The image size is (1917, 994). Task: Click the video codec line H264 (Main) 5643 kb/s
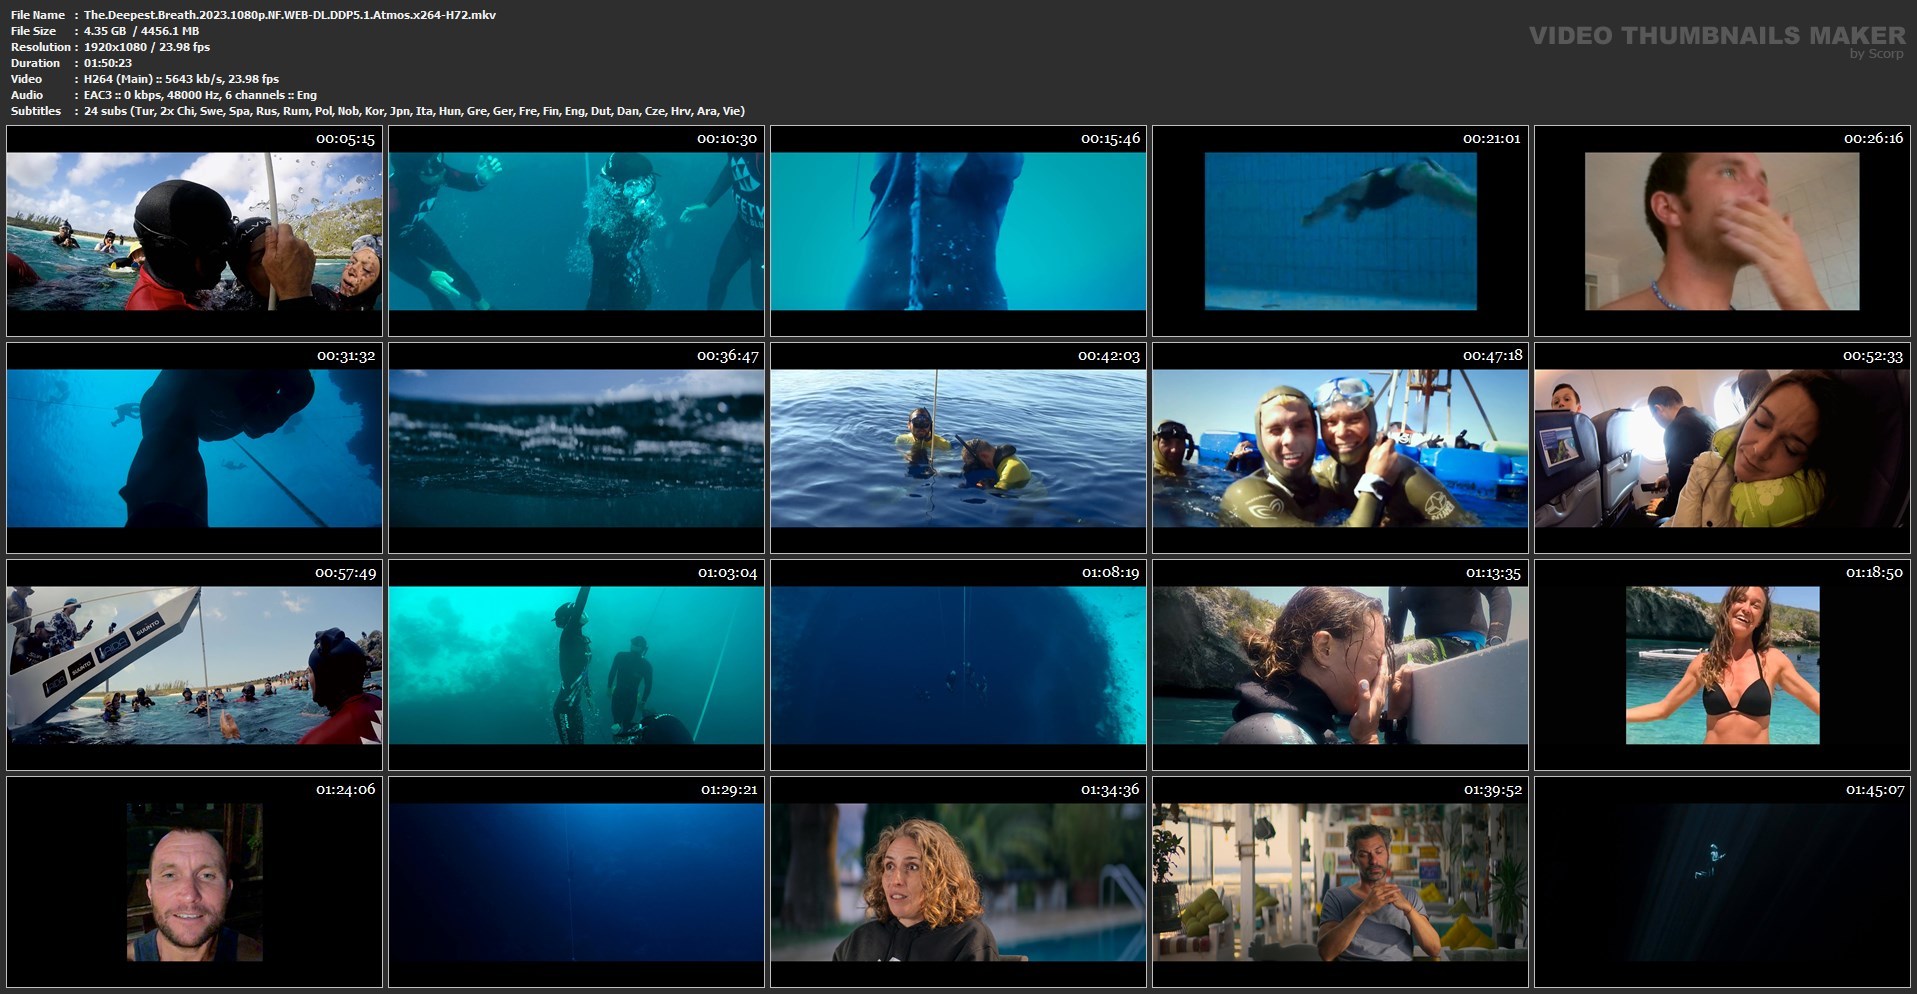coord(181,79)
